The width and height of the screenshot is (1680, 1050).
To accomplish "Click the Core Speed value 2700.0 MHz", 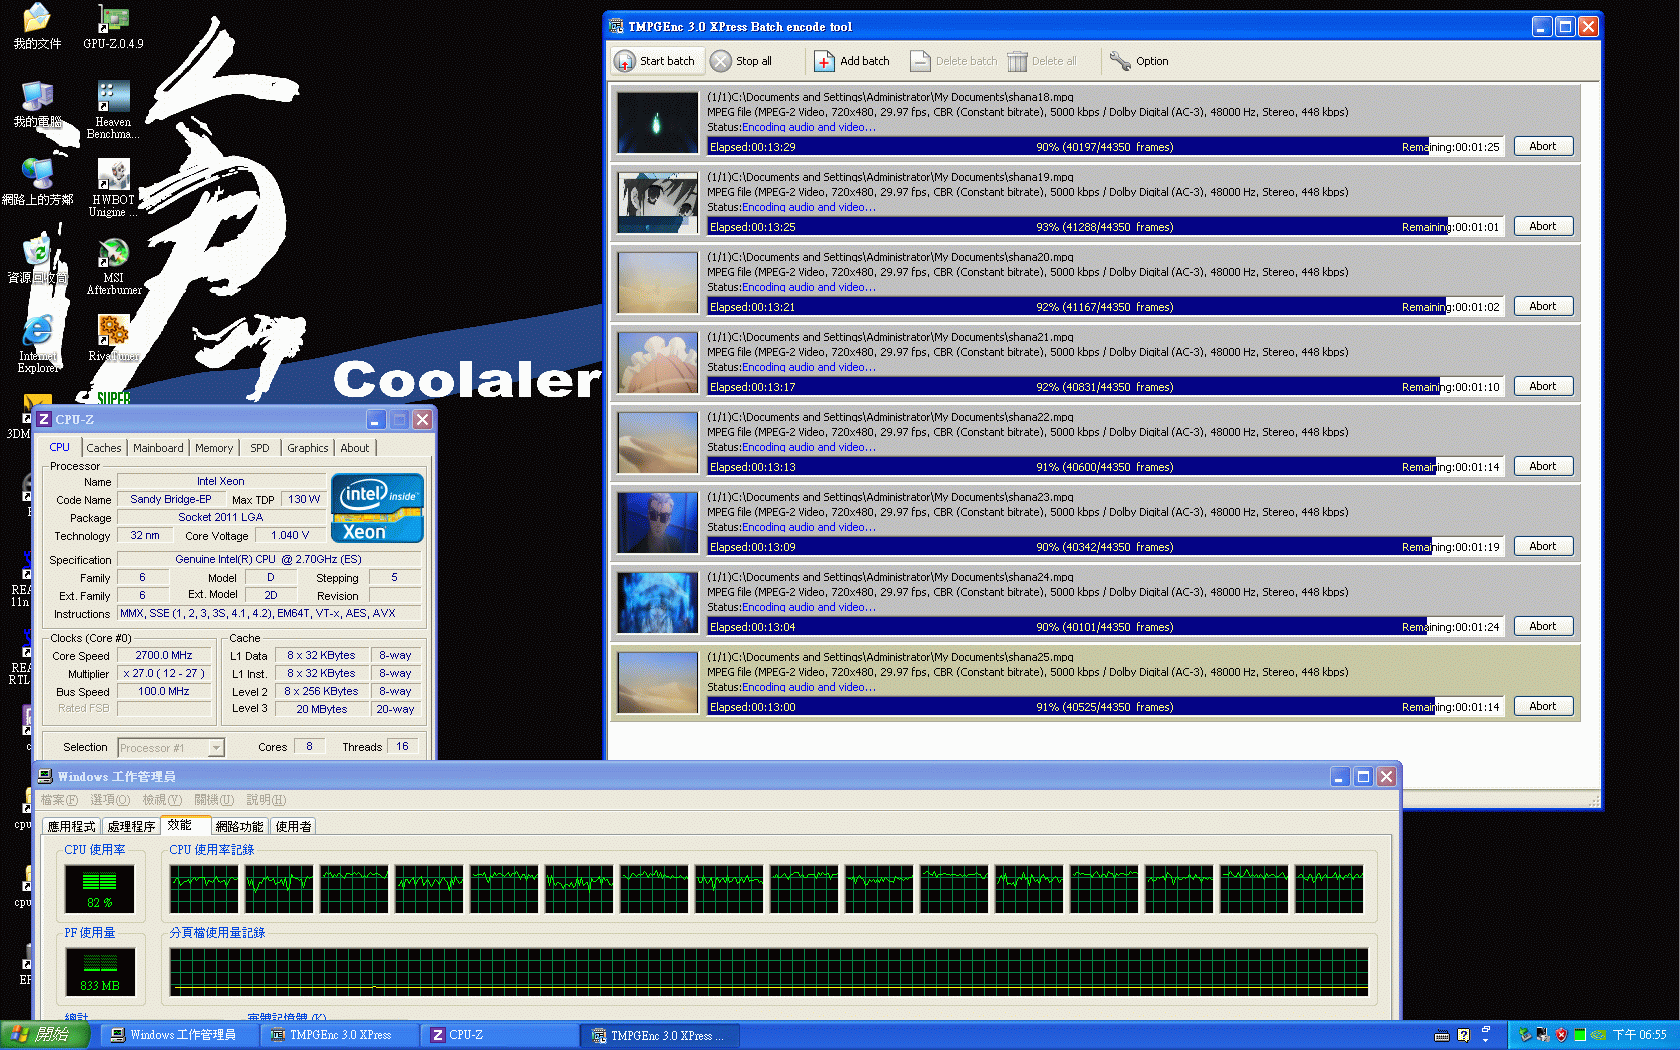I will (x=164, y=656).
